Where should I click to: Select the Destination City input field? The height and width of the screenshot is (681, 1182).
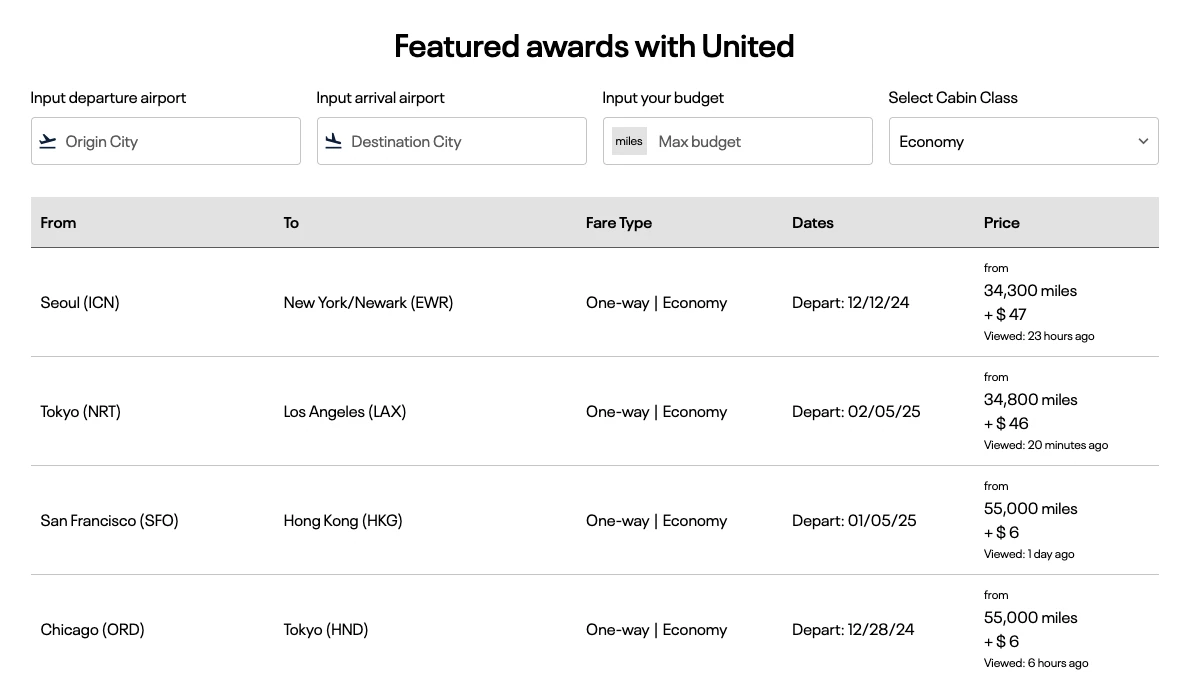pyautogui.click(x=451, y=141)
